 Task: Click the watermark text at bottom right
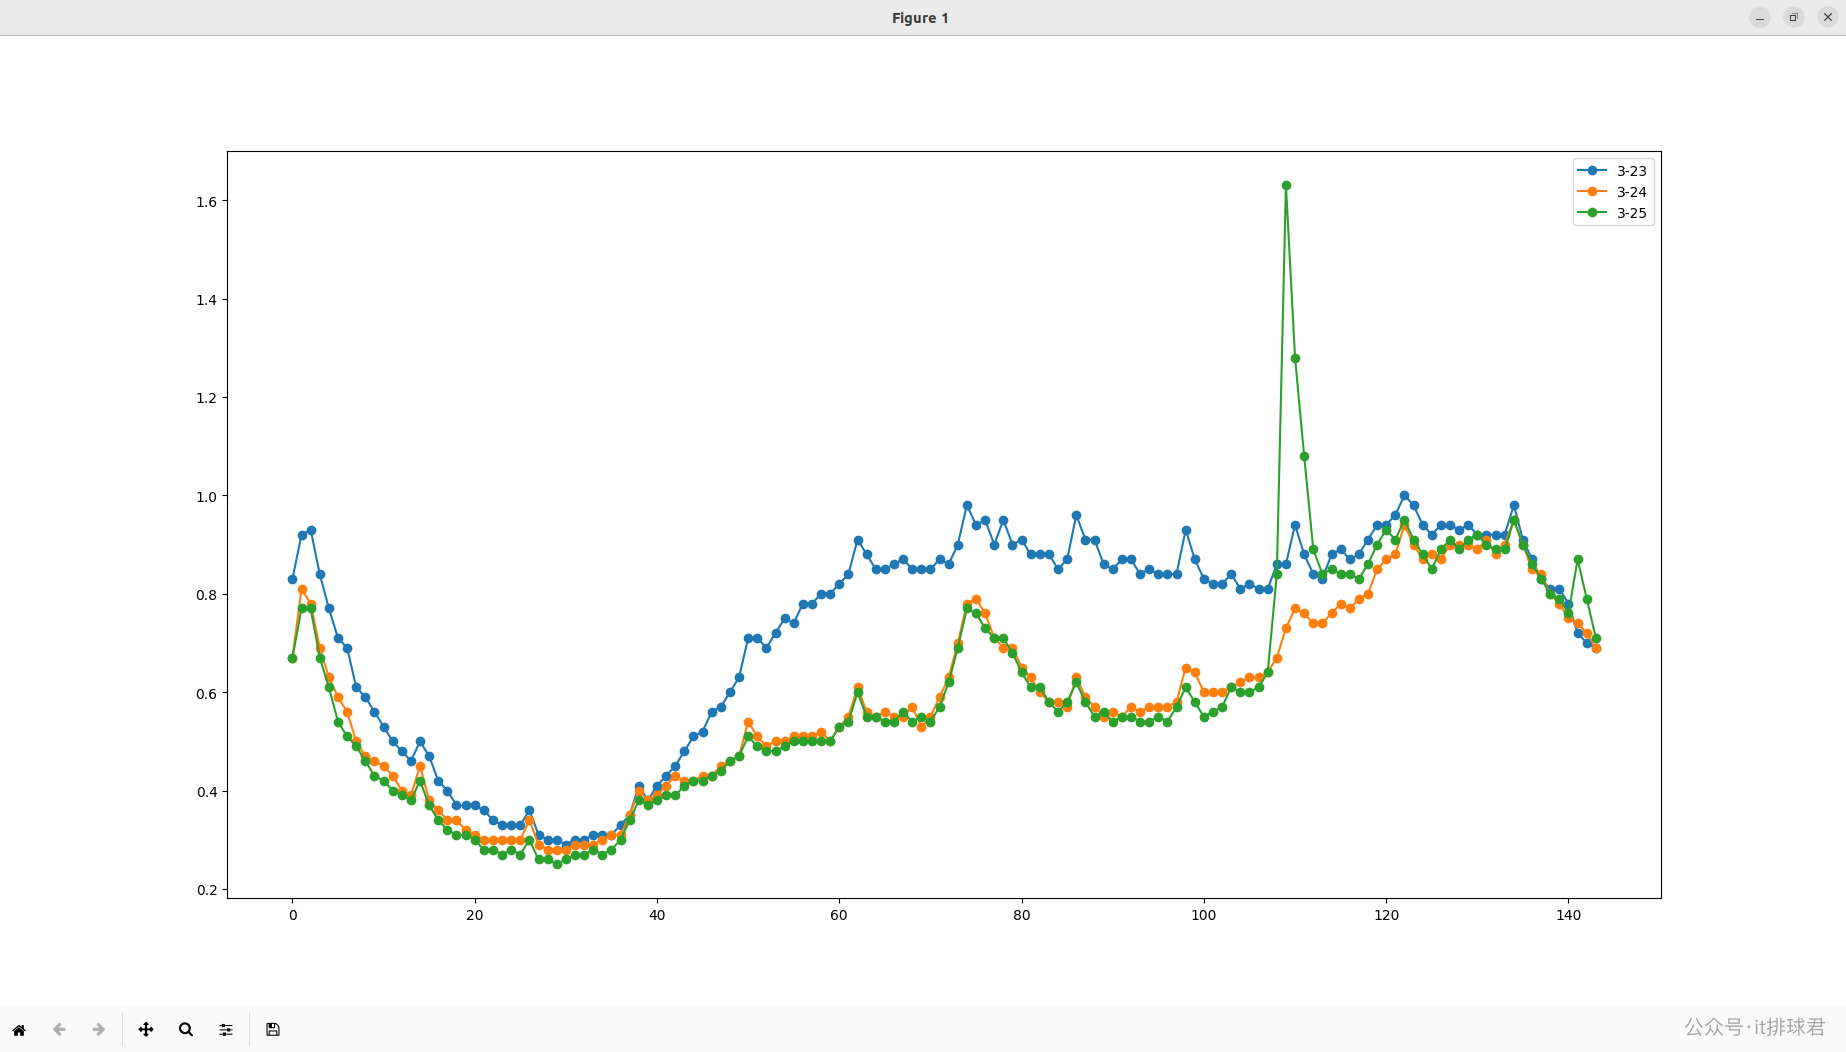tap(1754, 1027)
